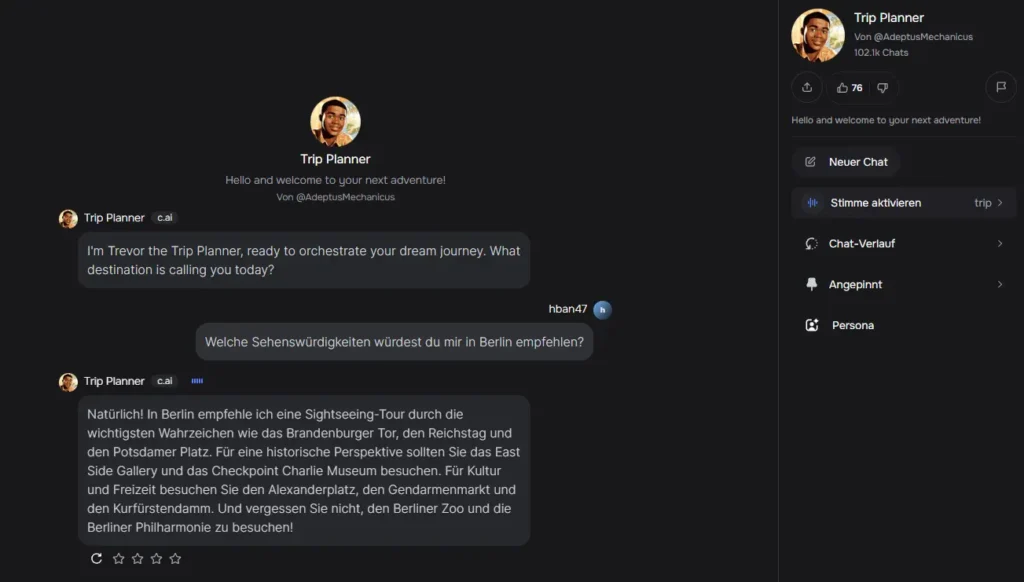Click the waveform icon beside Stimme aktivieren
This screenshot has height=582, width=1024.
(810, 202)
